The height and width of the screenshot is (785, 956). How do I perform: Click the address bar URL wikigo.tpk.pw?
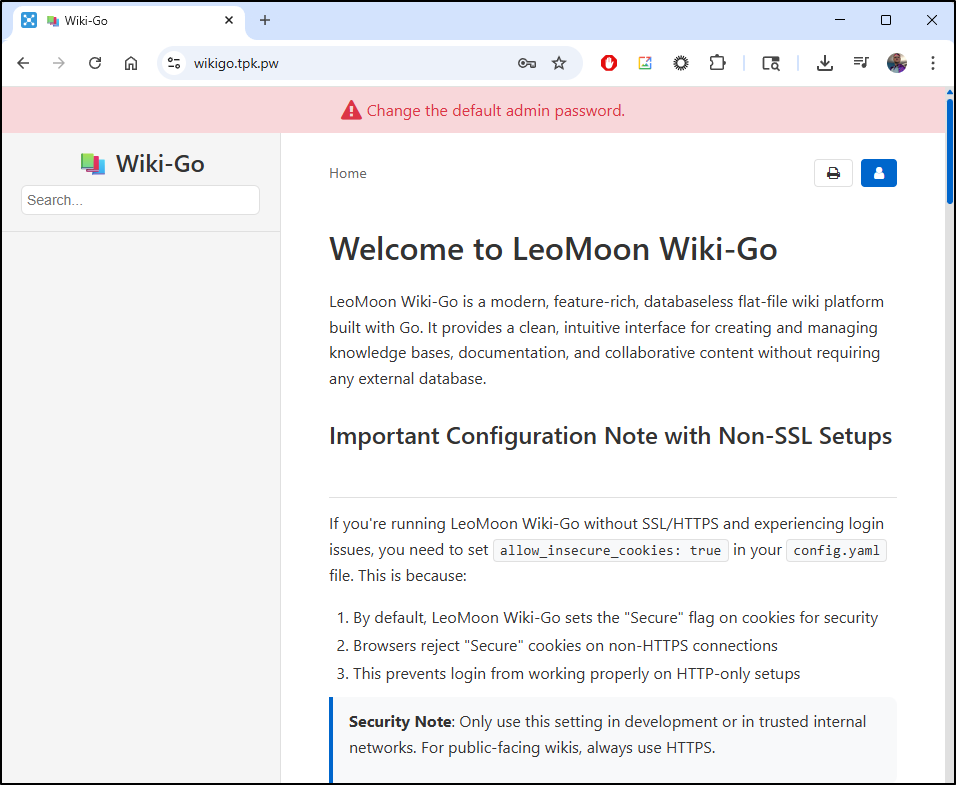[237, 63]
